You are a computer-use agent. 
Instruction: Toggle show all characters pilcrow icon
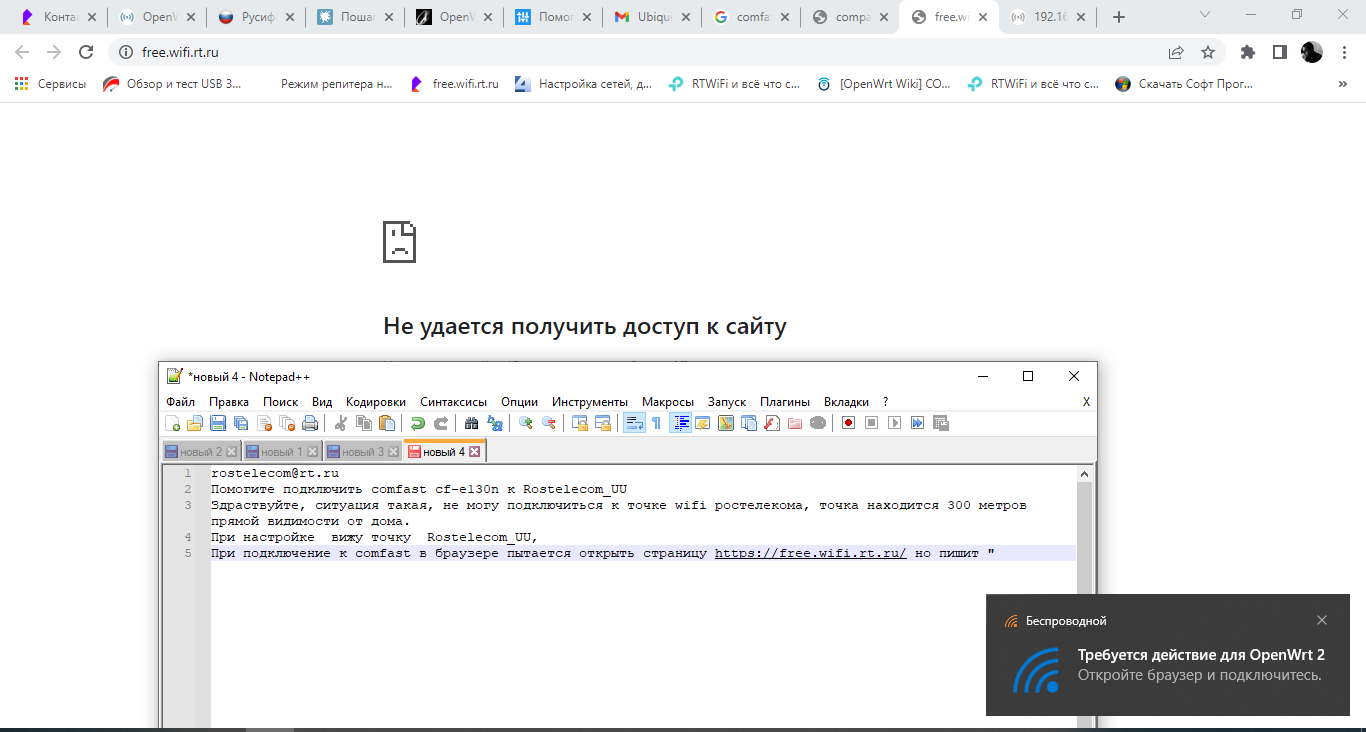tap(656, 423)
